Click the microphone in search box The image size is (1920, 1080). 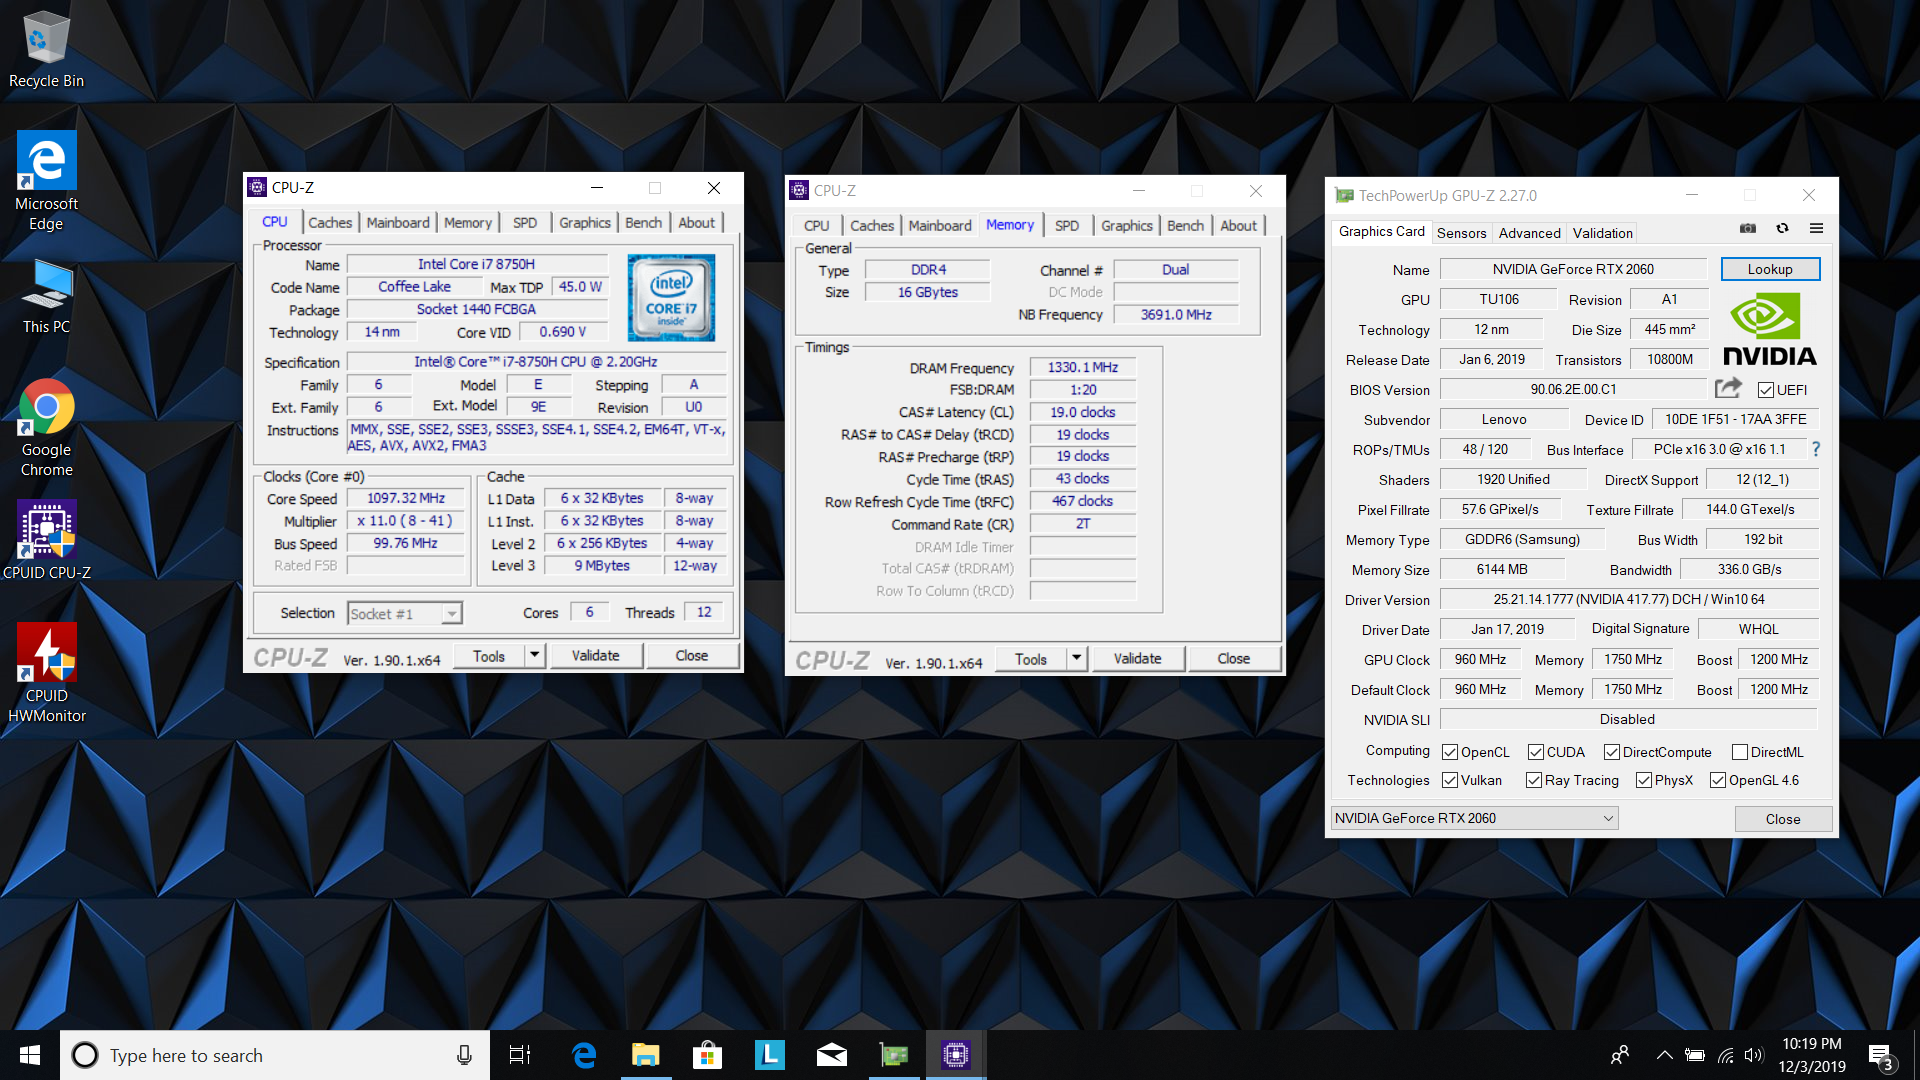point(464,1055)
